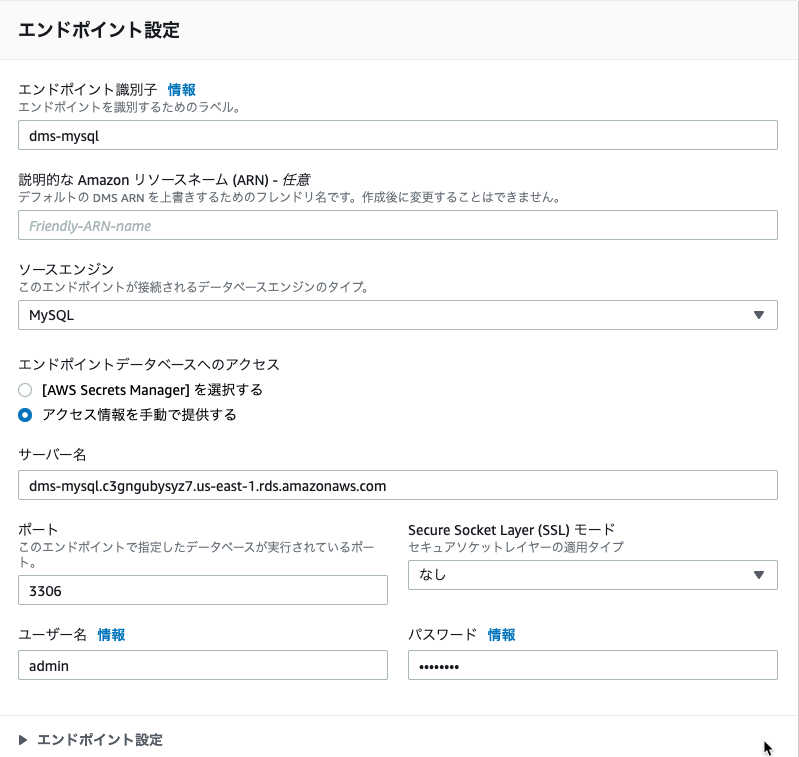The image size is (799, 757).
Task: Open the ソースエンジン MySQL dropdown
Action: (x=397, y=315)
